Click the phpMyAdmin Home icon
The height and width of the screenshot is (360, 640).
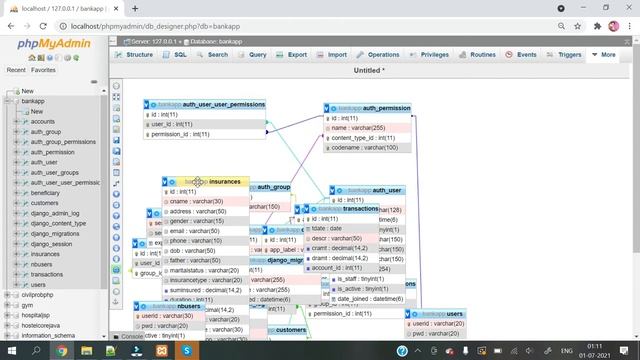32,58
